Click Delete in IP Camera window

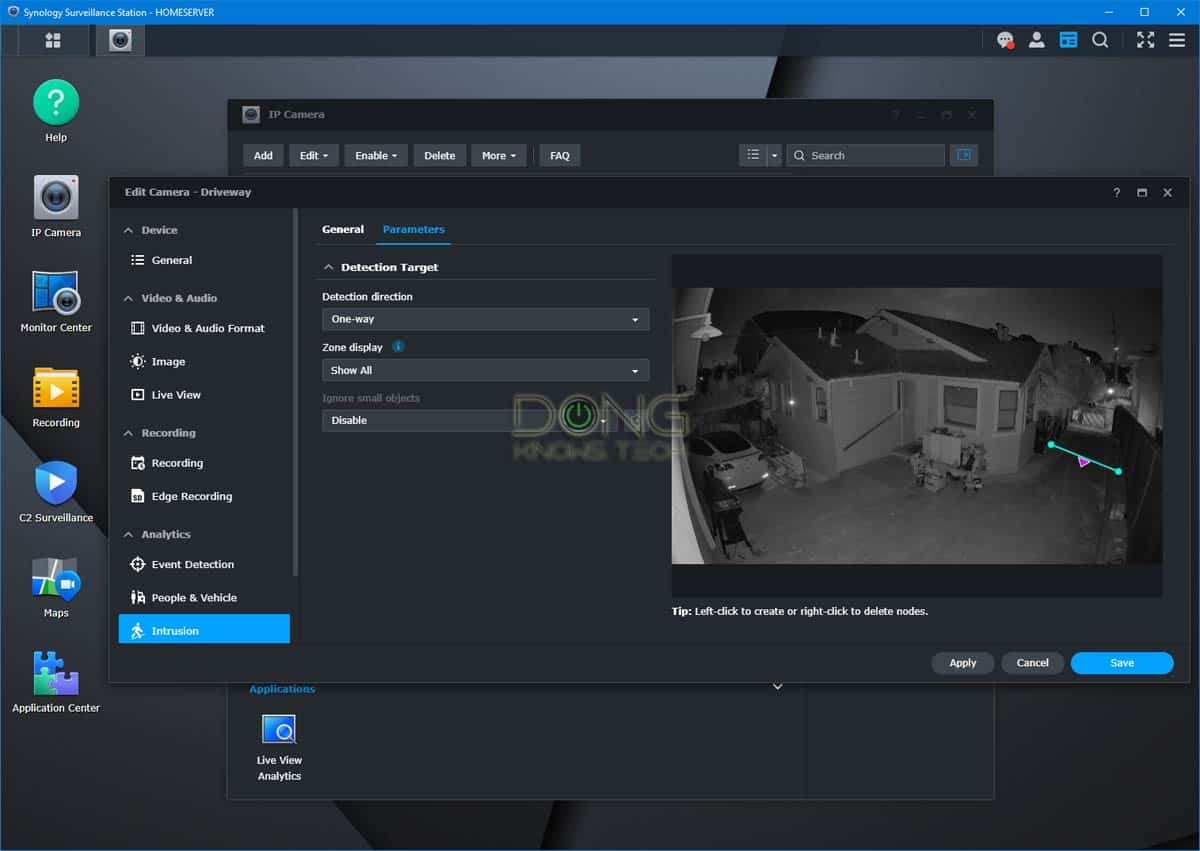(439, 155)
